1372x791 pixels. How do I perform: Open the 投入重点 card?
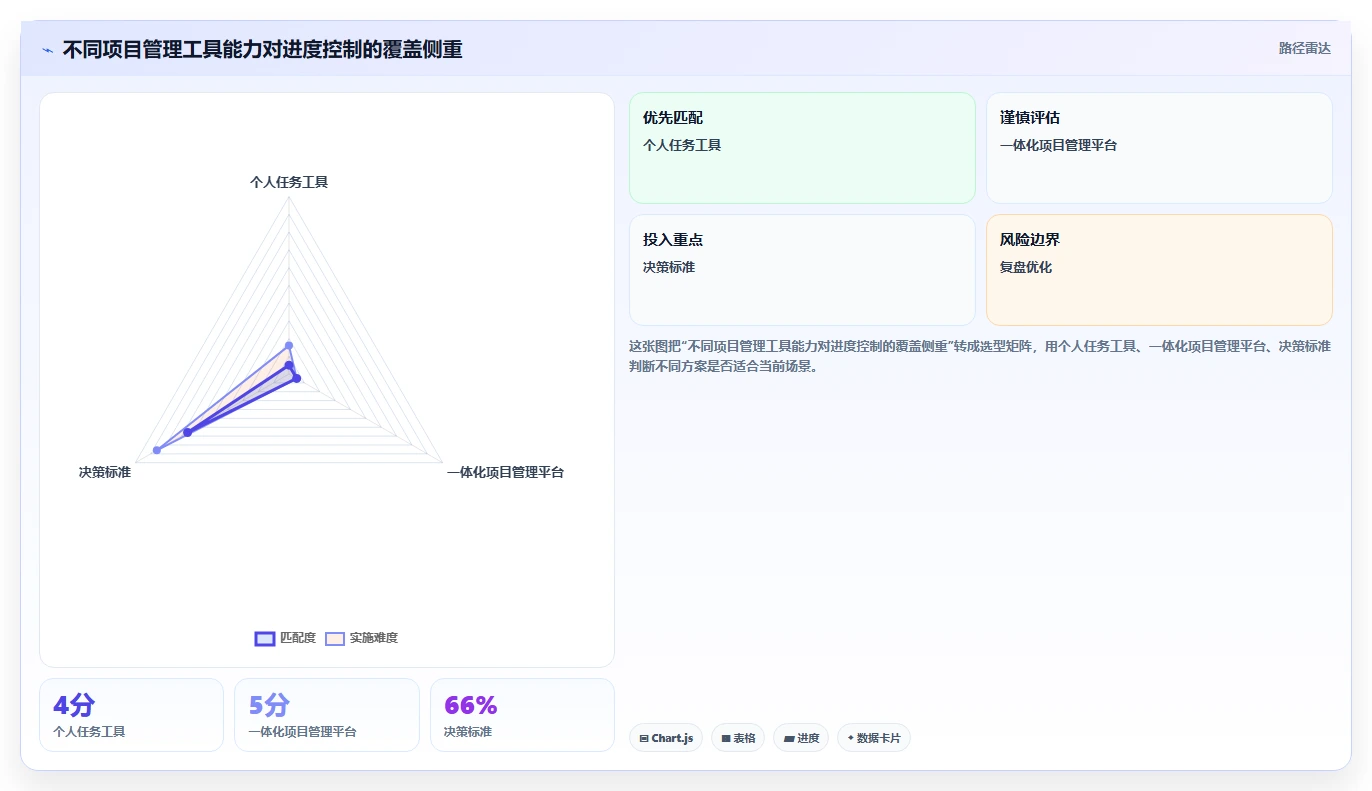[802, 270]
